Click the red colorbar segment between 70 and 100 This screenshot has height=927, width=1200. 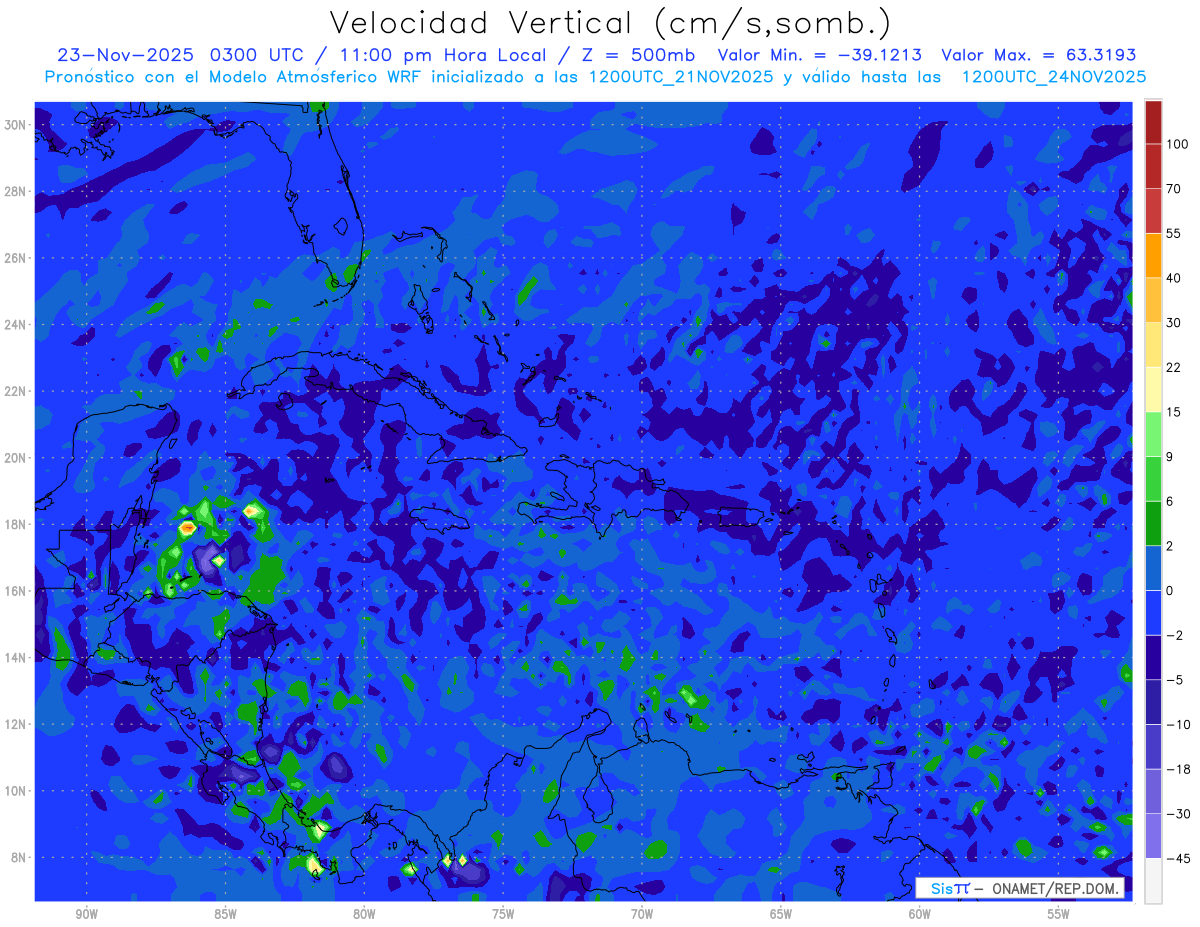[1153, 166]
